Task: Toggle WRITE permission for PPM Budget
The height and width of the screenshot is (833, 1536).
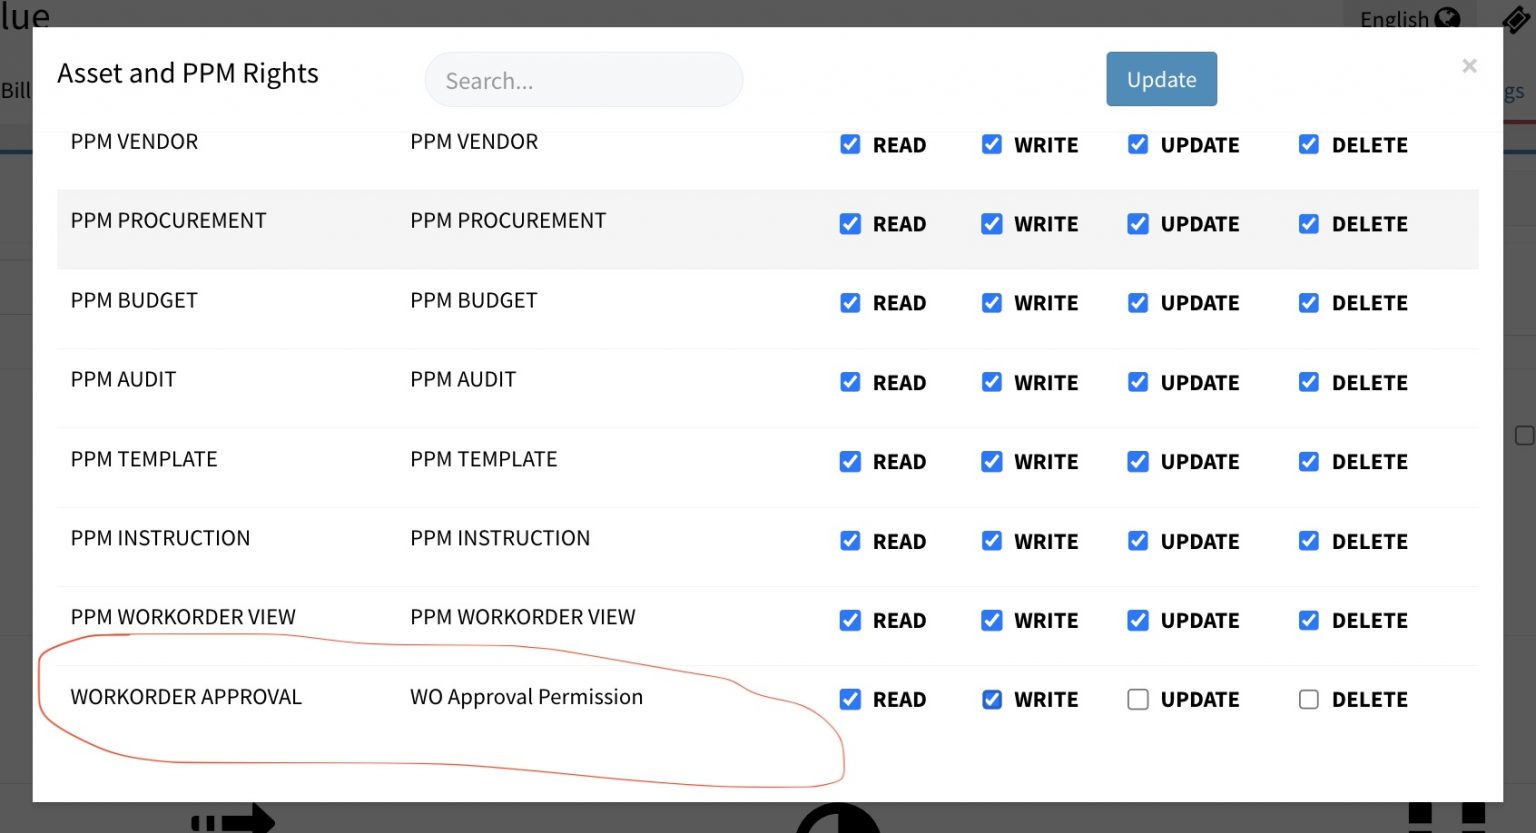Action: coord(992,303)
